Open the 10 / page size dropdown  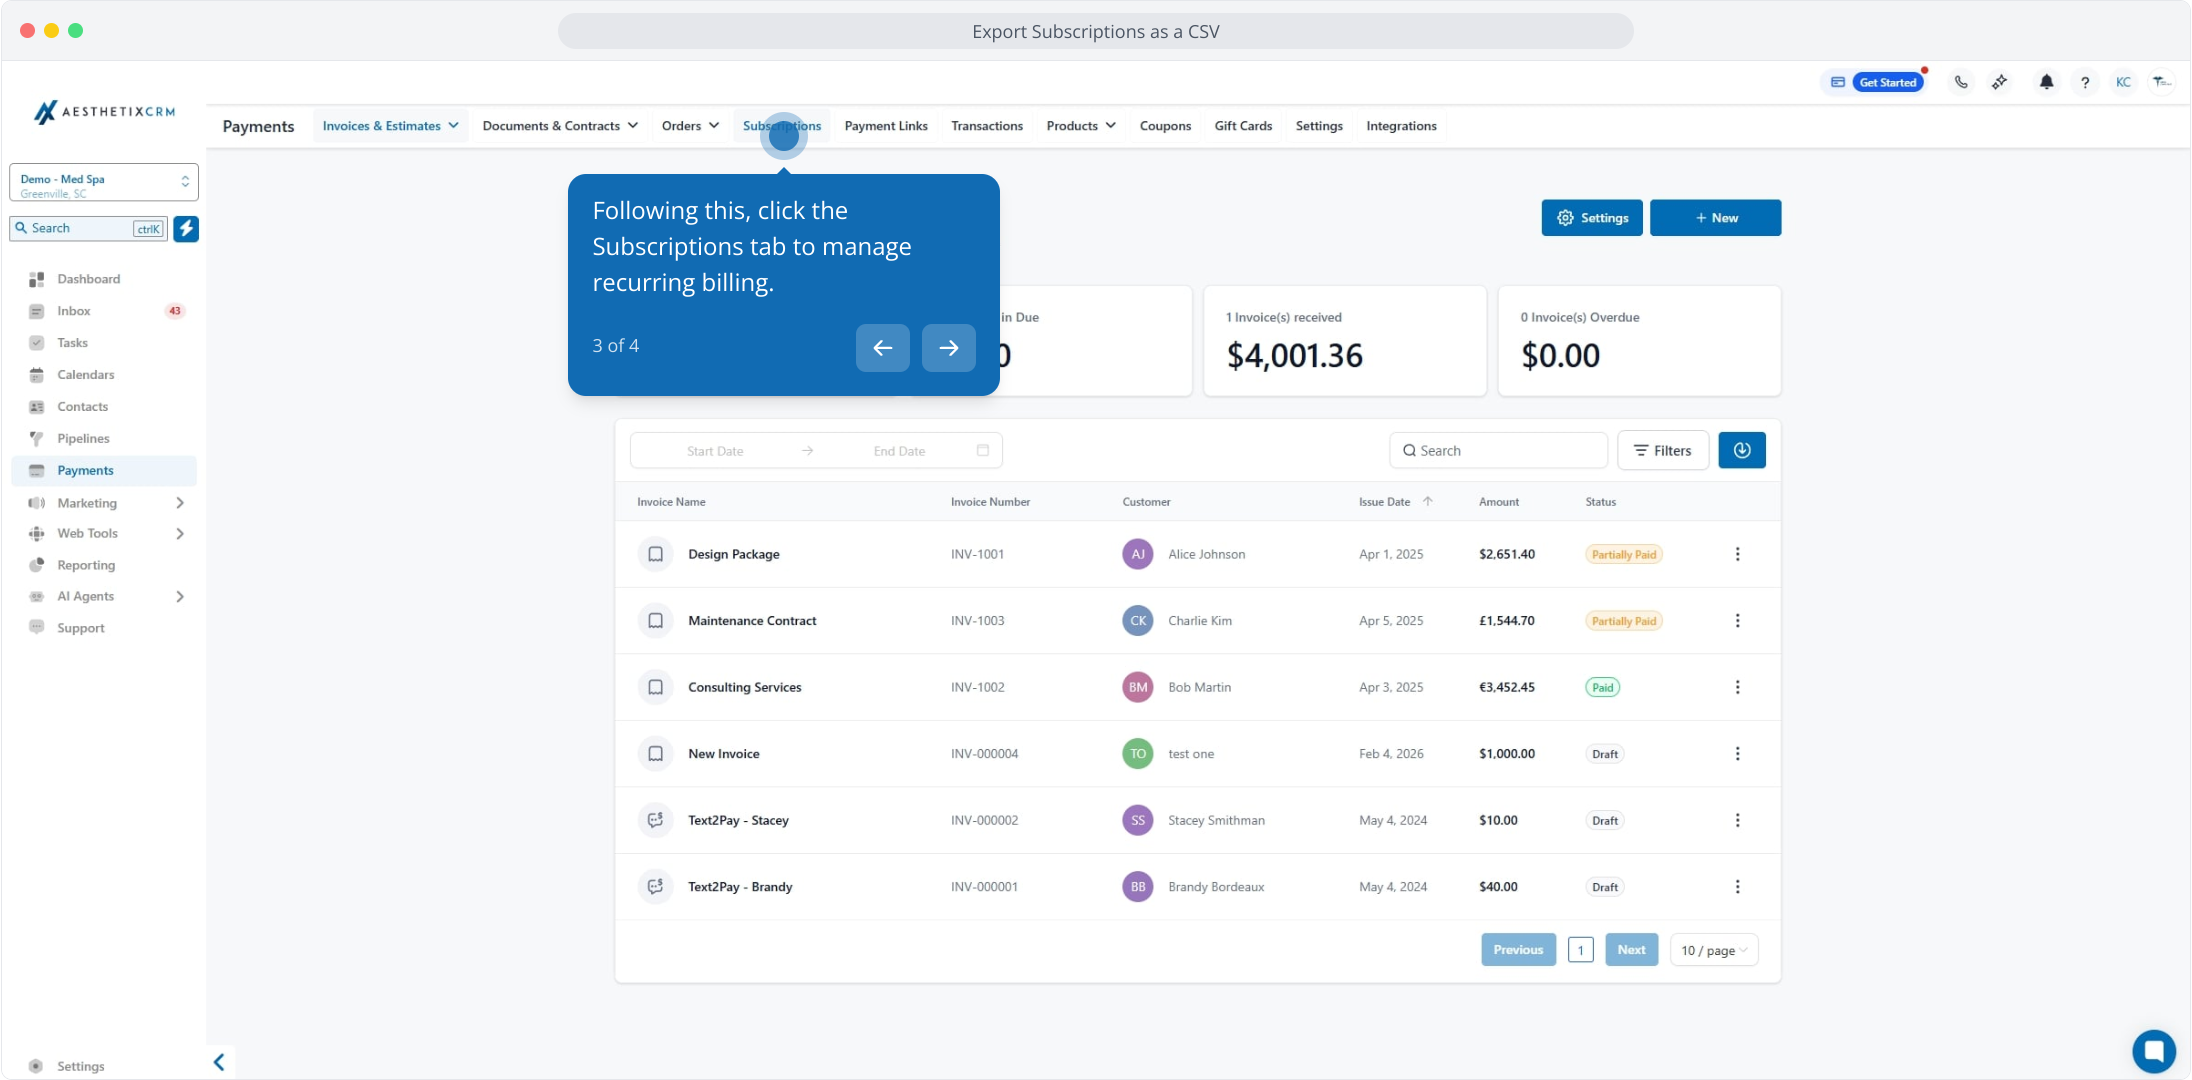pos(1713,950)
